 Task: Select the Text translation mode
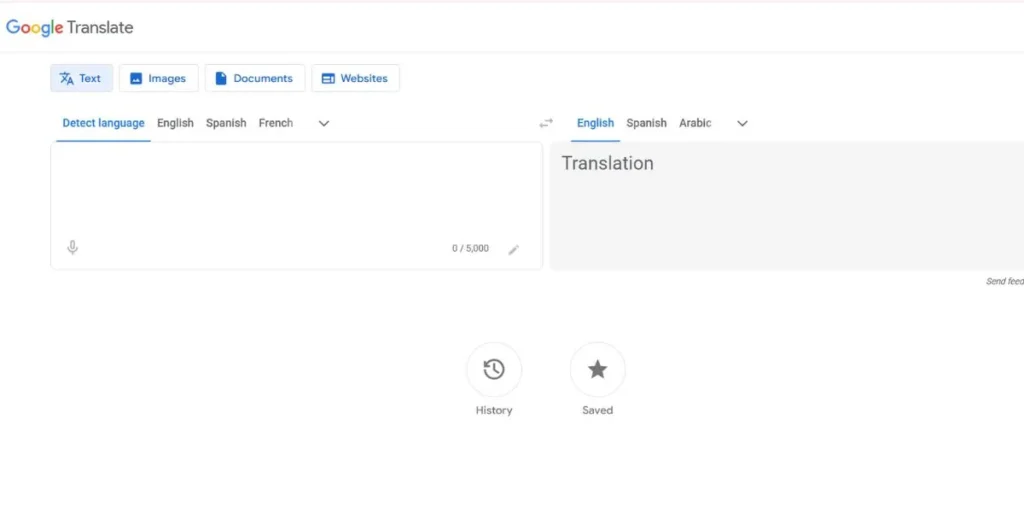(x=82, y=78)
